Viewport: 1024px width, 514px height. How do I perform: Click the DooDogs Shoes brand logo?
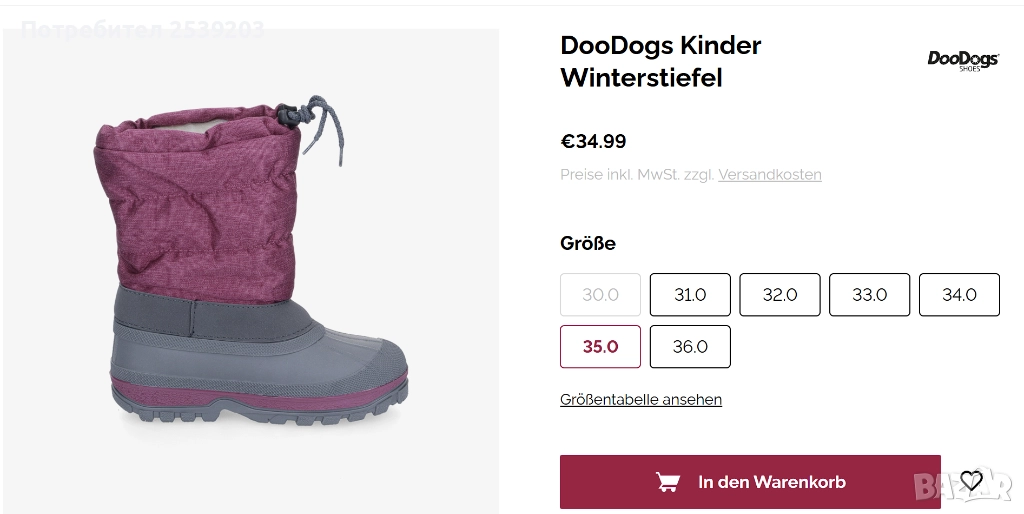click(x=962, y=61)
